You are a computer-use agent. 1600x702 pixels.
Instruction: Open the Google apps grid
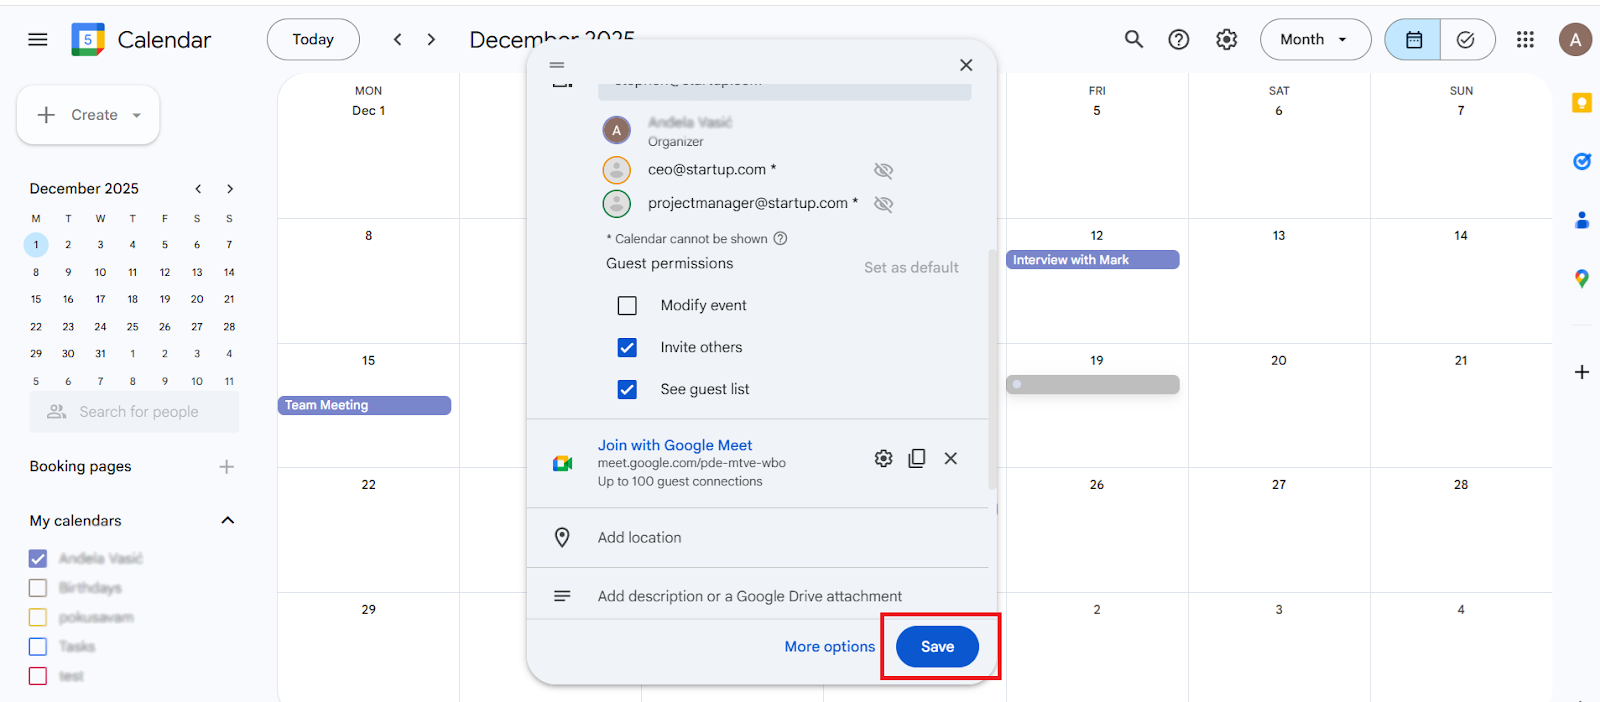pyautogui.click(x=1524, y=39)
